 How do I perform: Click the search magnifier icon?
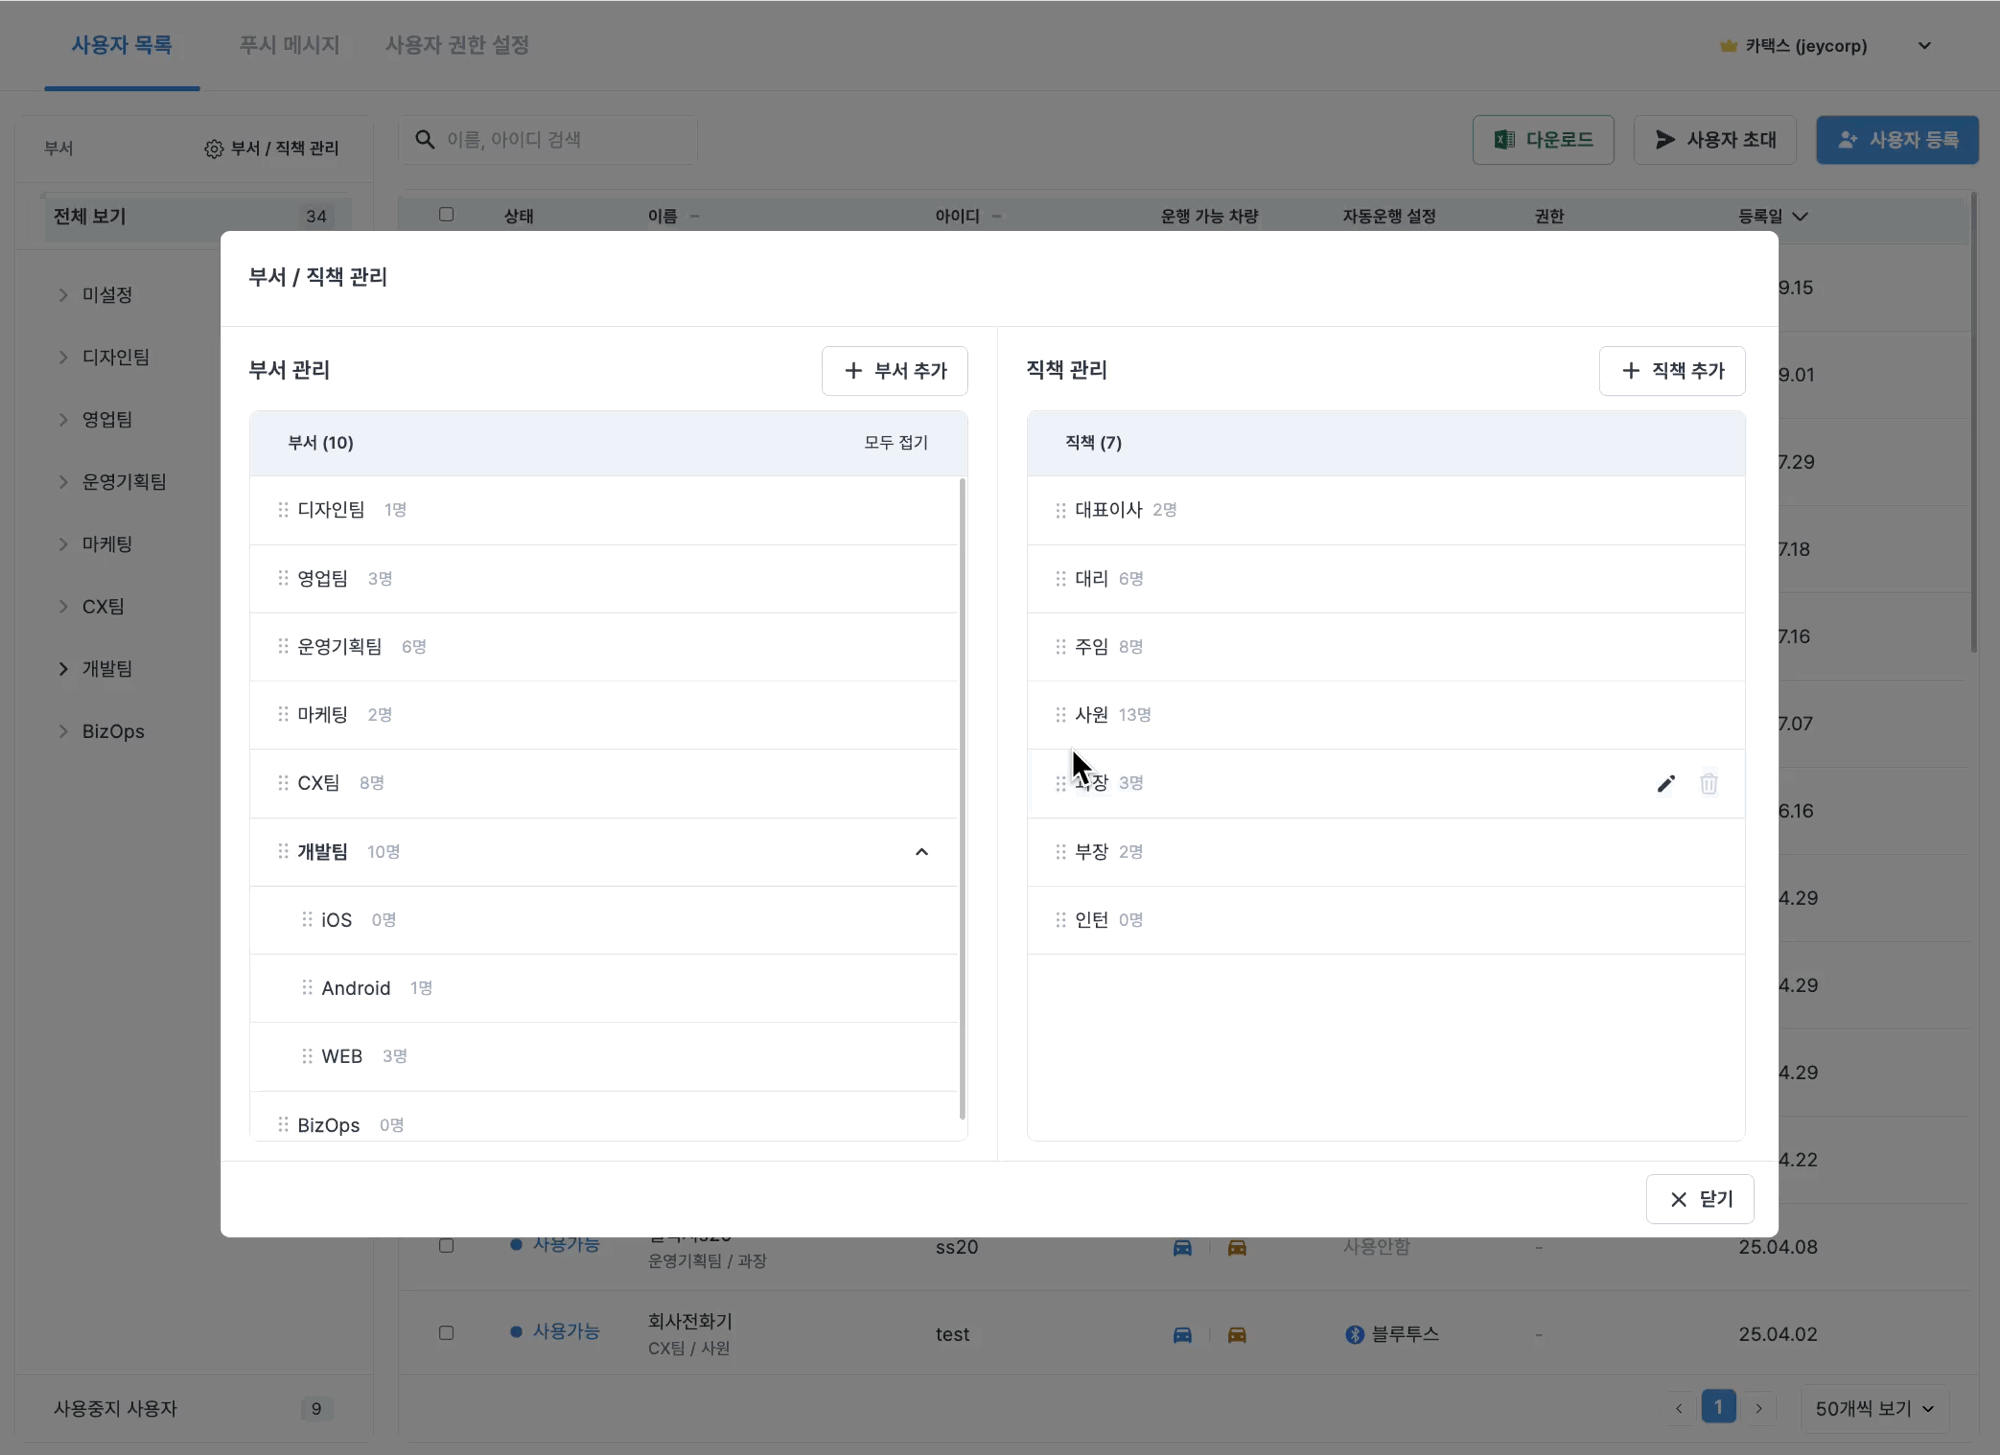coord(425,140)
